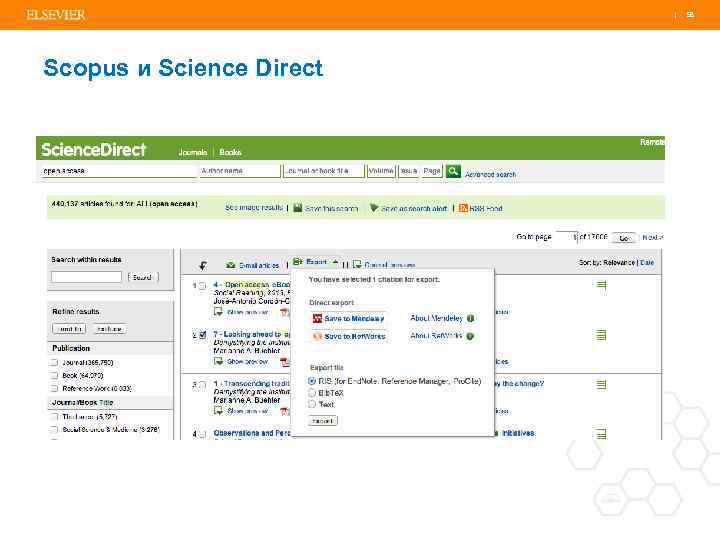Click the RefWorks logo icon

tap(317, 337)
